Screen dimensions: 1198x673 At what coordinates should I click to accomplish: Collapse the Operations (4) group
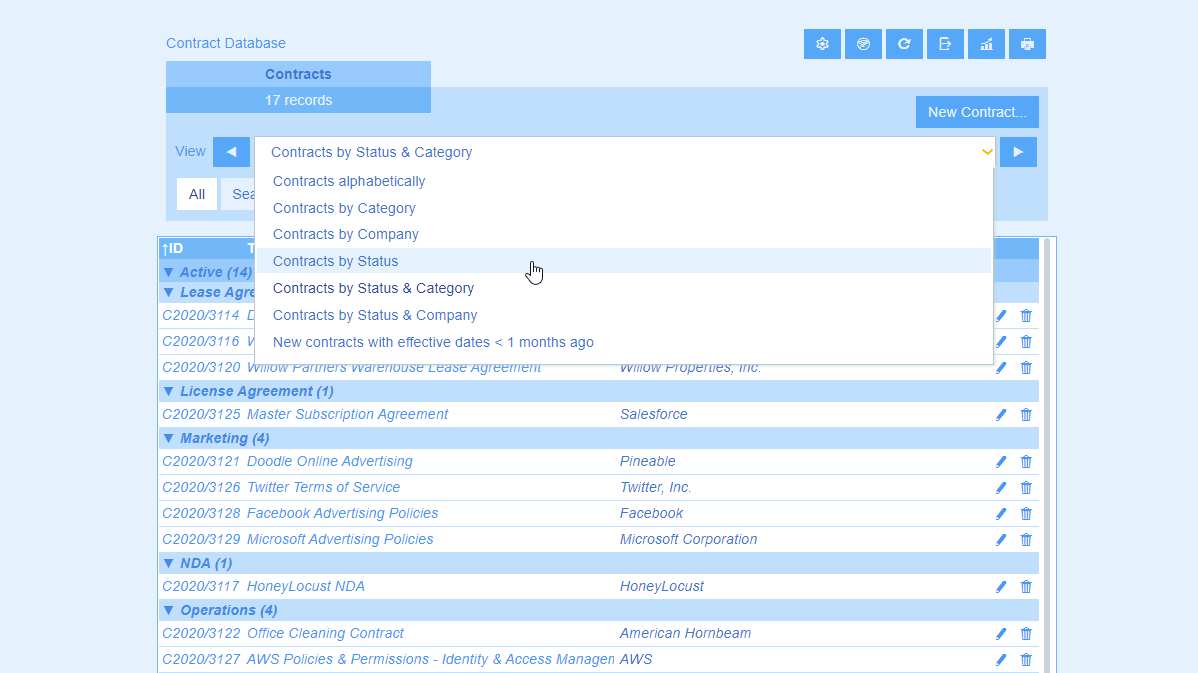(168, 610)
